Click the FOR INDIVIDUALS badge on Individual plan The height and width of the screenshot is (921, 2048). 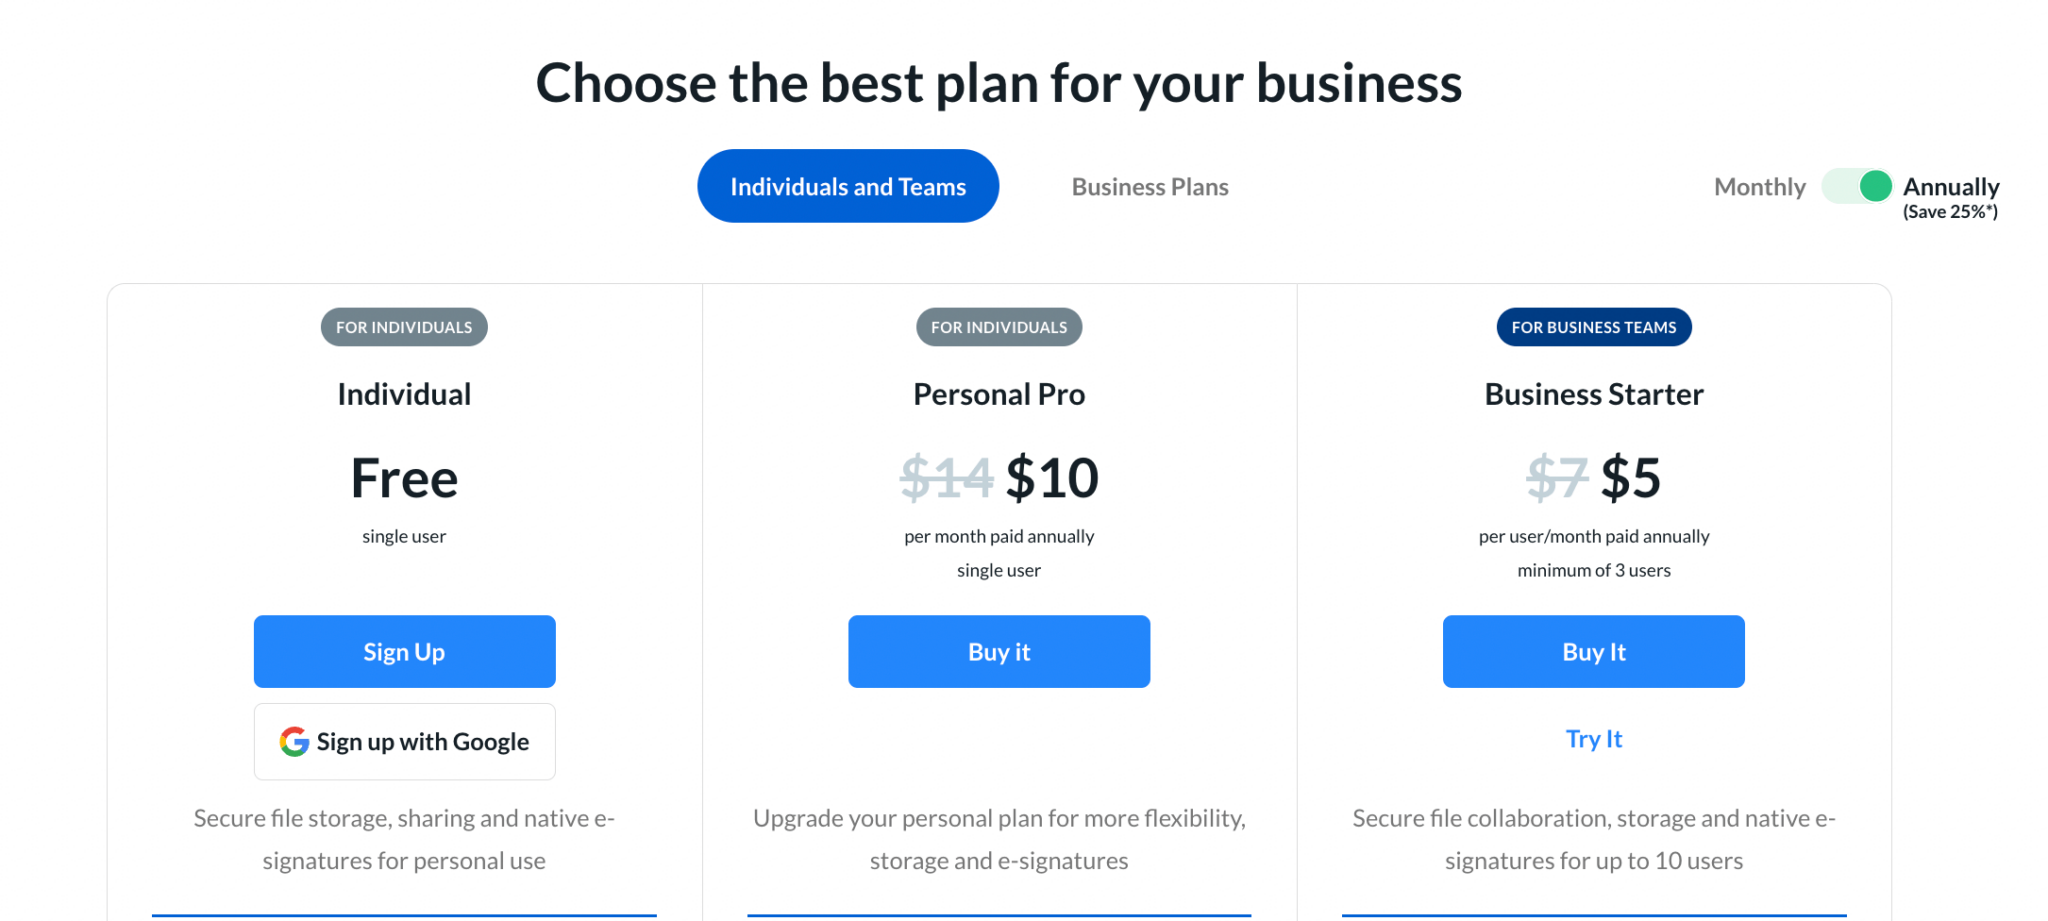point(403,327)
